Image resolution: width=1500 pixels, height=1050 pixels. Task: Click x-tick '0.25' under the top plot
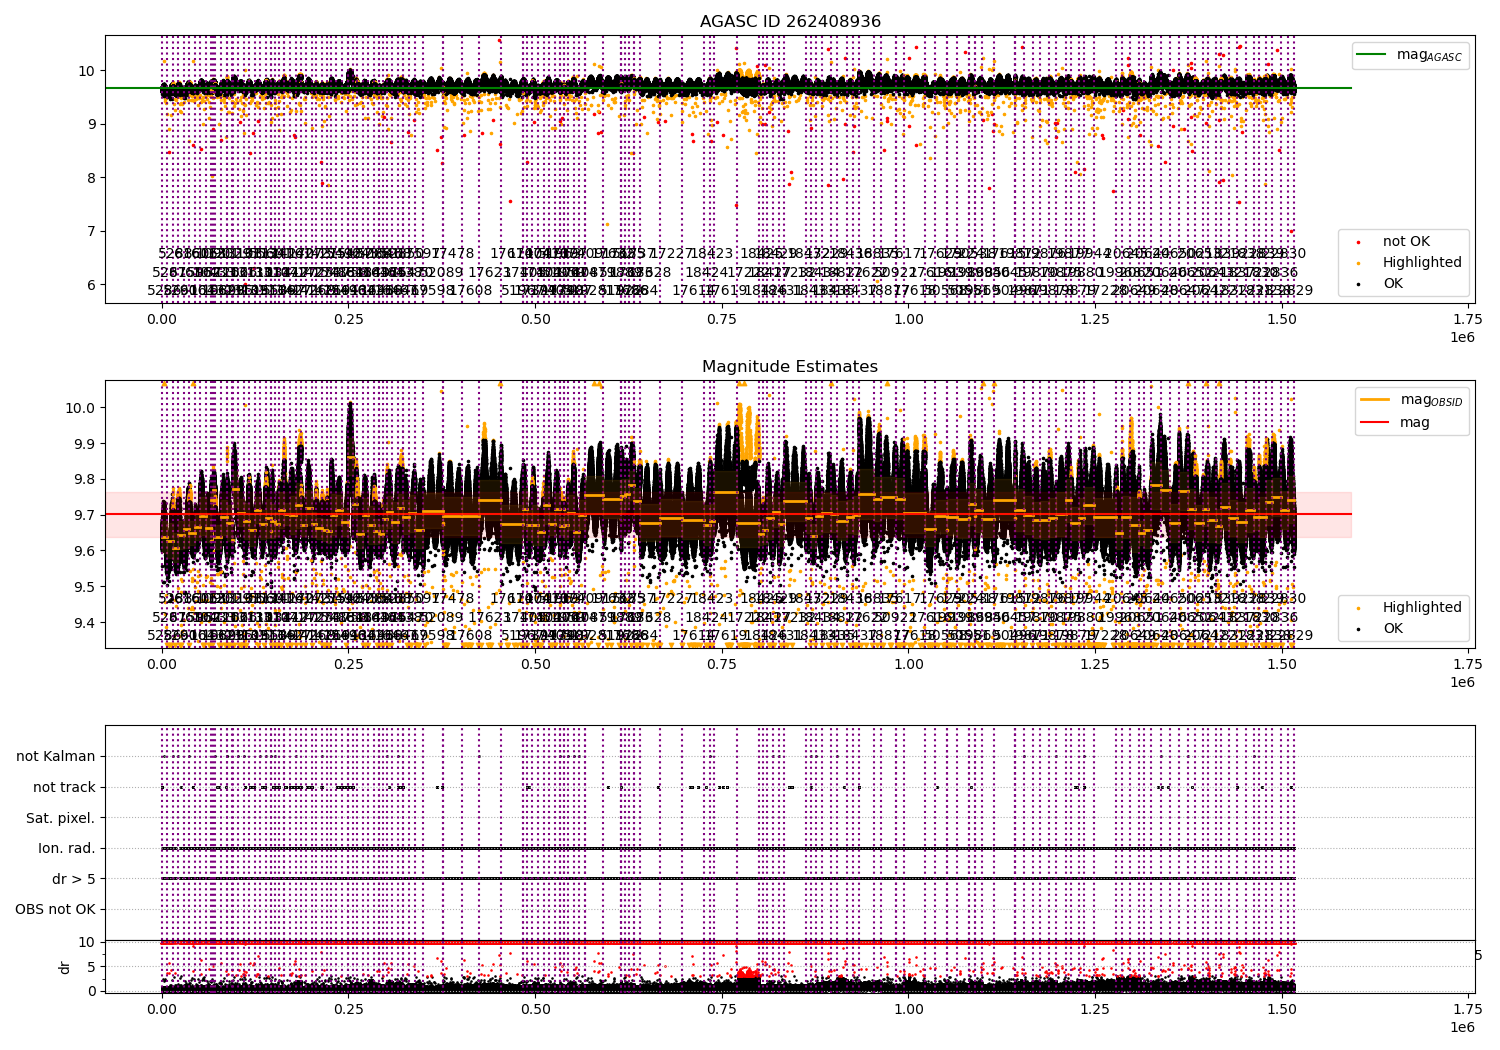(348, 320)
